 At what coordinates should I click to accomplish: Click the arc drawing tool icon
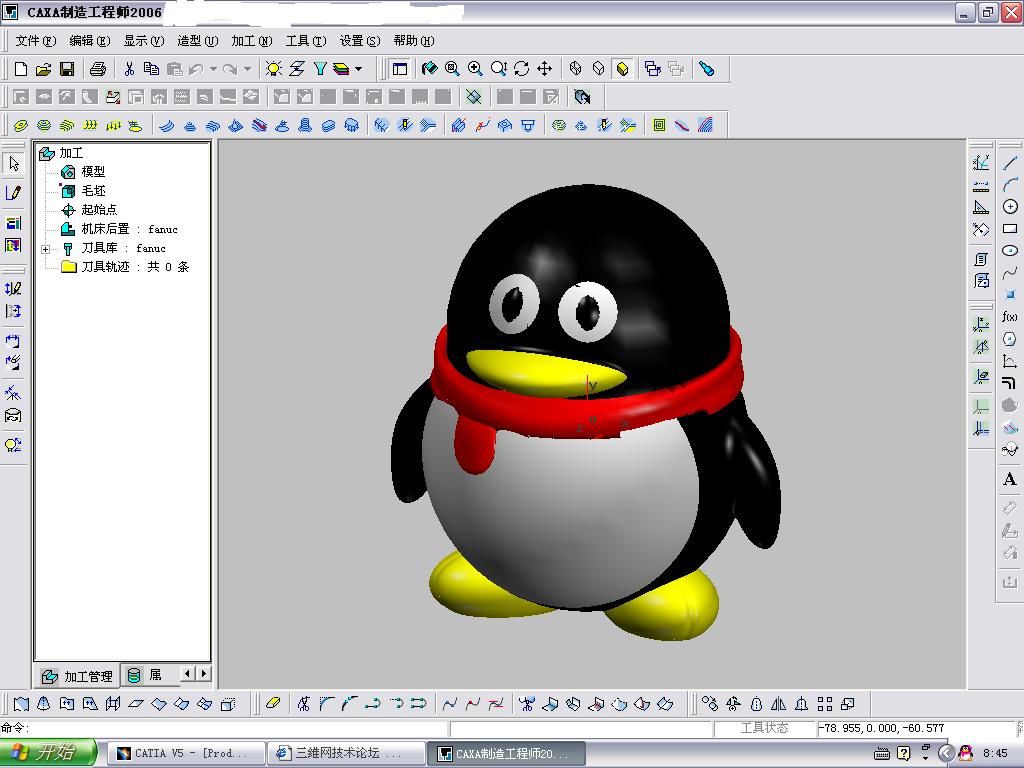(1010, 184)
